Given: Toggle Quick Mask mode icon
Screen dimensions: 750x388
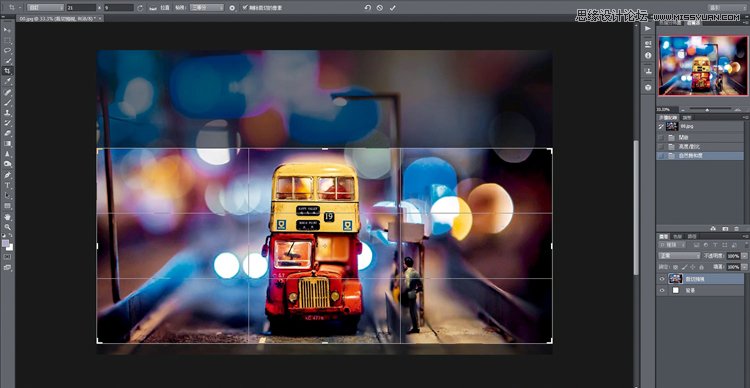Looking at the screenshot, I should coord(8,257).
